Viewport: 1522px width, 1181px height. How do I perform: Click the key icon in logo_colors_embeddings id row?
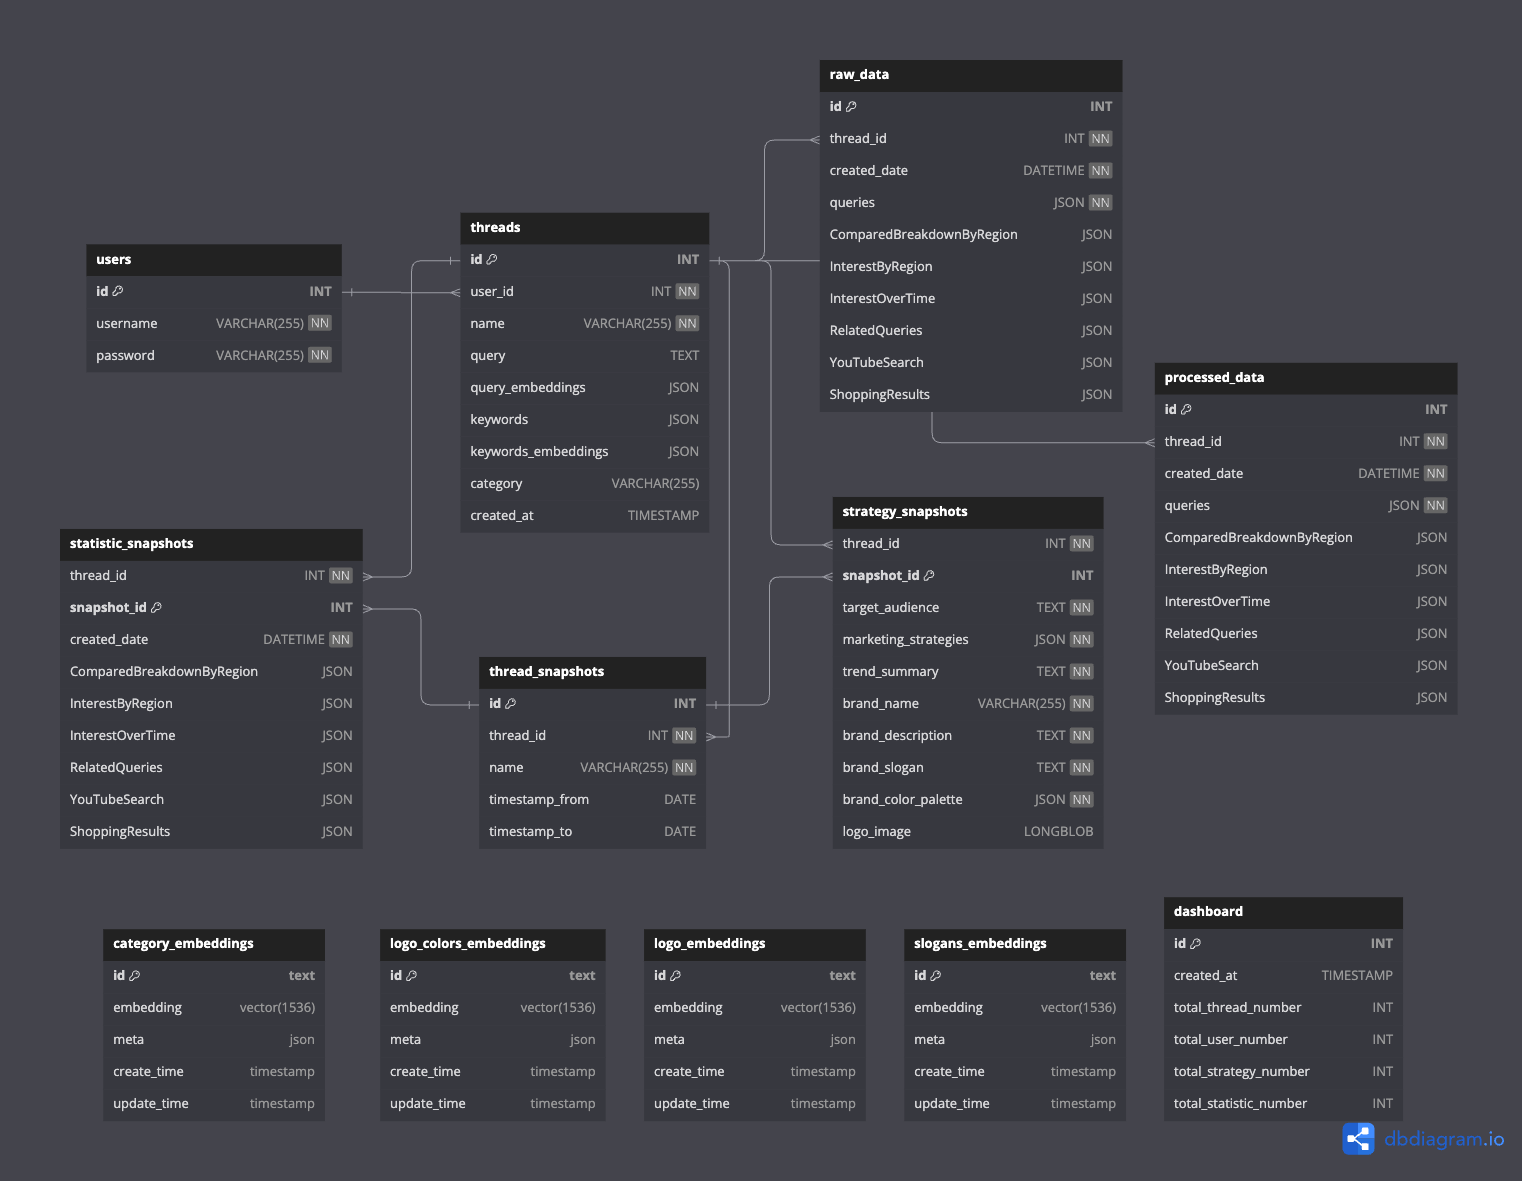click(411, 975)
